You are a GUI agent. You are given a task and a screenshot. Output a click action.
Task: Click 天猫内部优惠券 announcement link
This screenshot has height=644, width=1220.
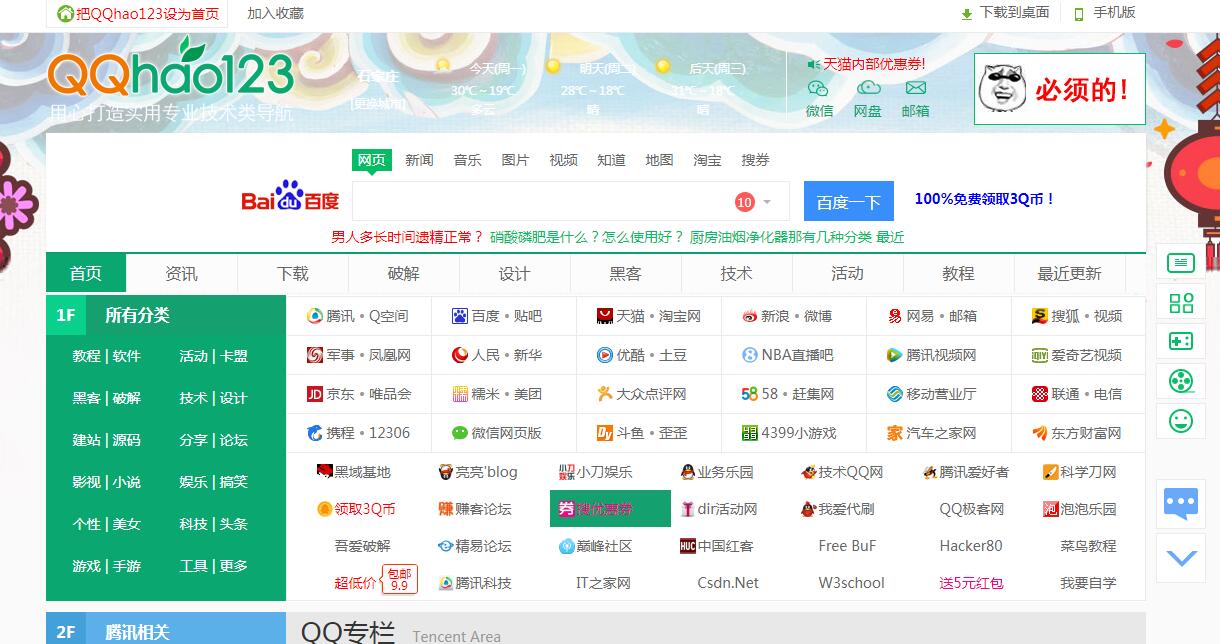(874, 64)
